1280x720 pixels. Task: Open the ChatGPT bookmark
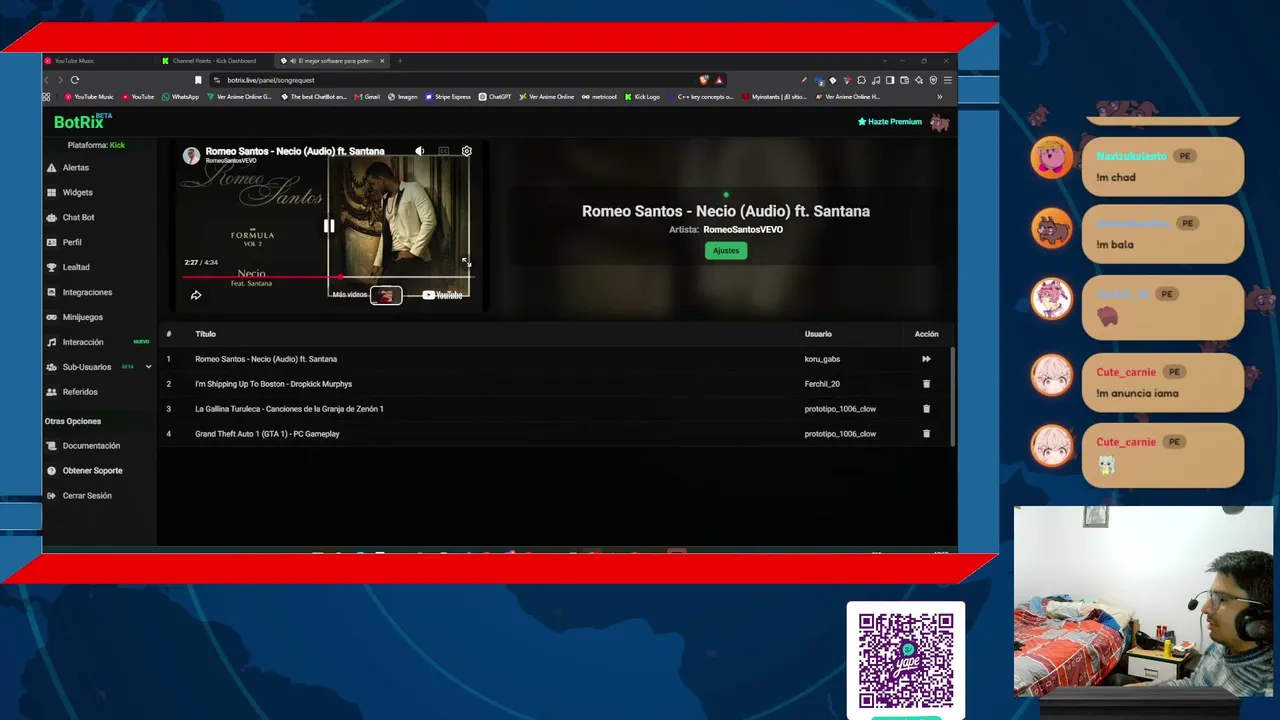click(x=495, y=97)
